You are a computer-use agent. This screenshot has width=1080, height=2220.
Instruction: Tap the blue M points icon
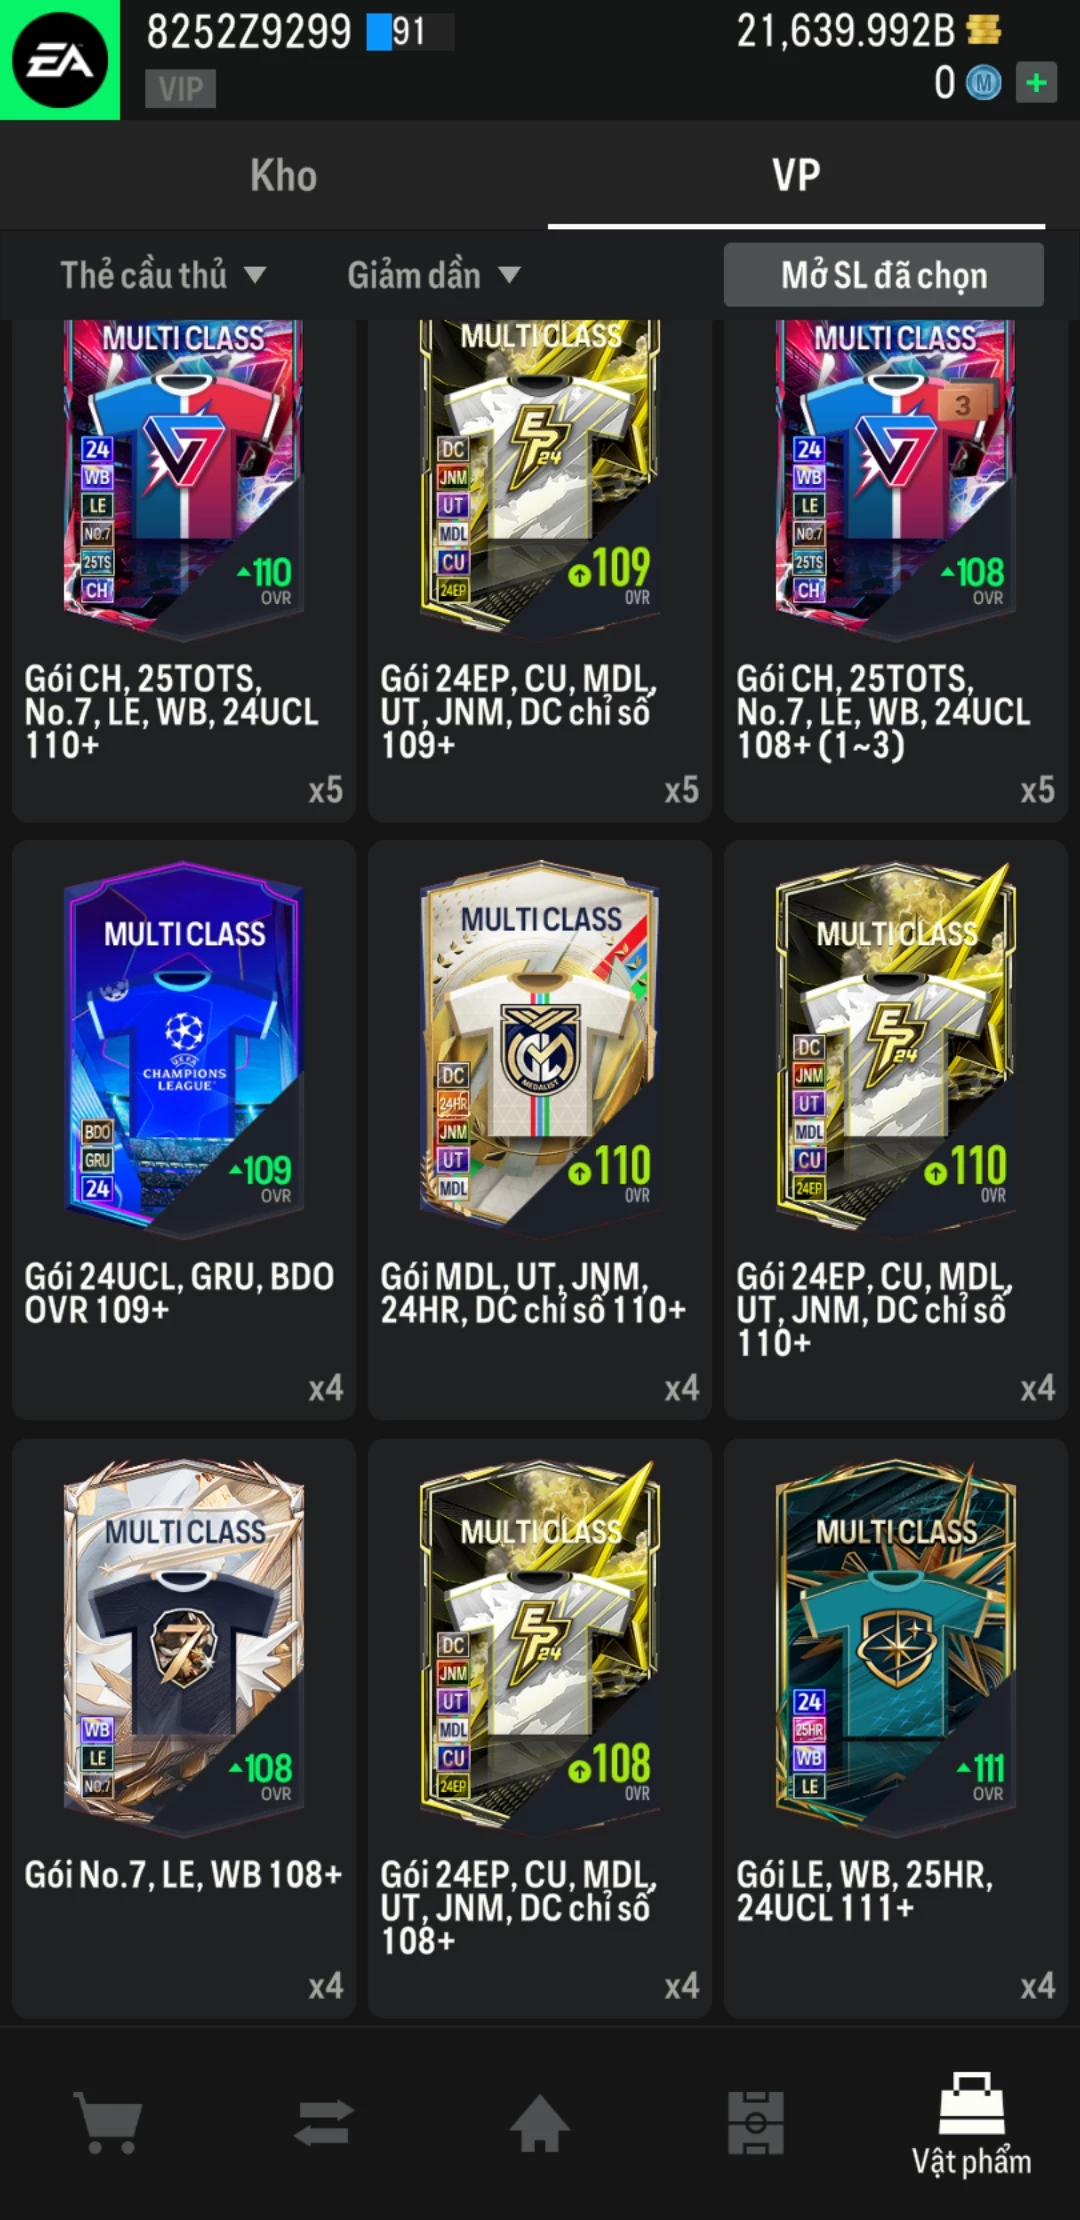click(x=983, y=83)
